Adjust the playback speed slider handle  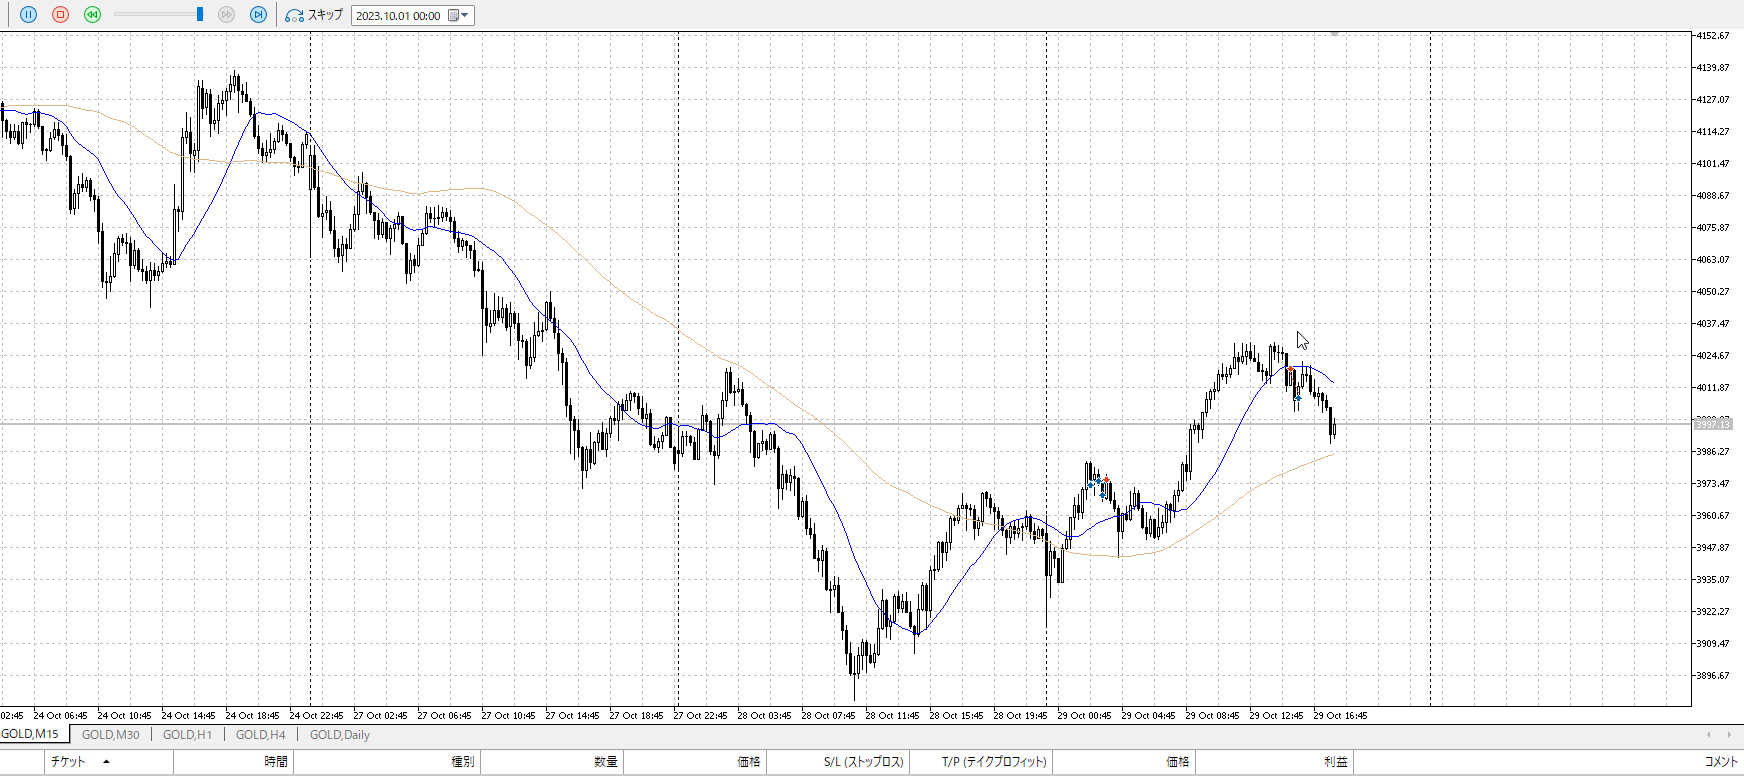coord(200,15)
